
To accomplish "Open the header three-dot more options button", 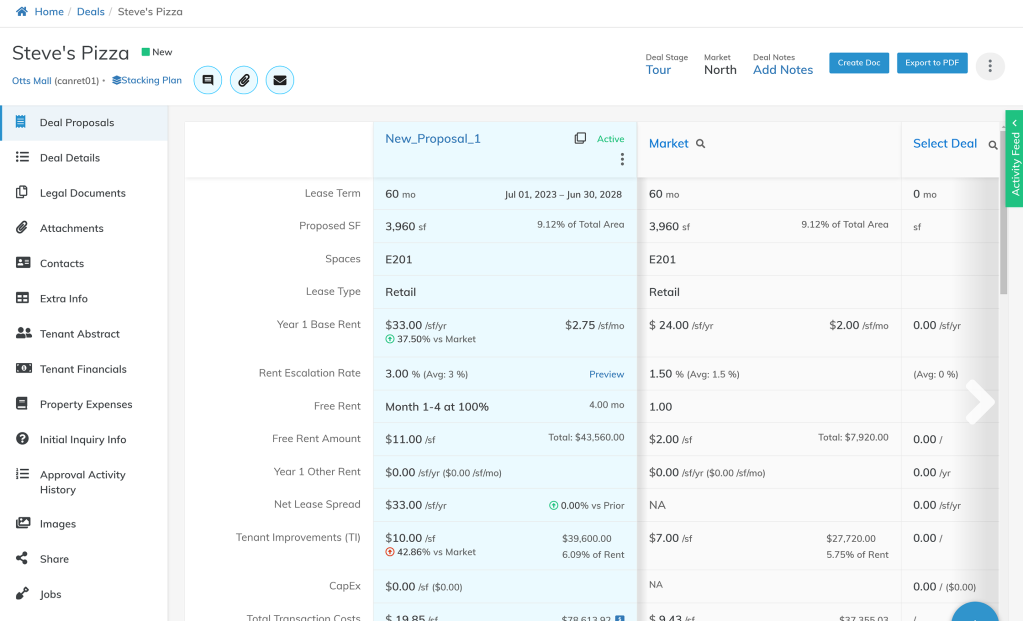I will tap(990, 66).
